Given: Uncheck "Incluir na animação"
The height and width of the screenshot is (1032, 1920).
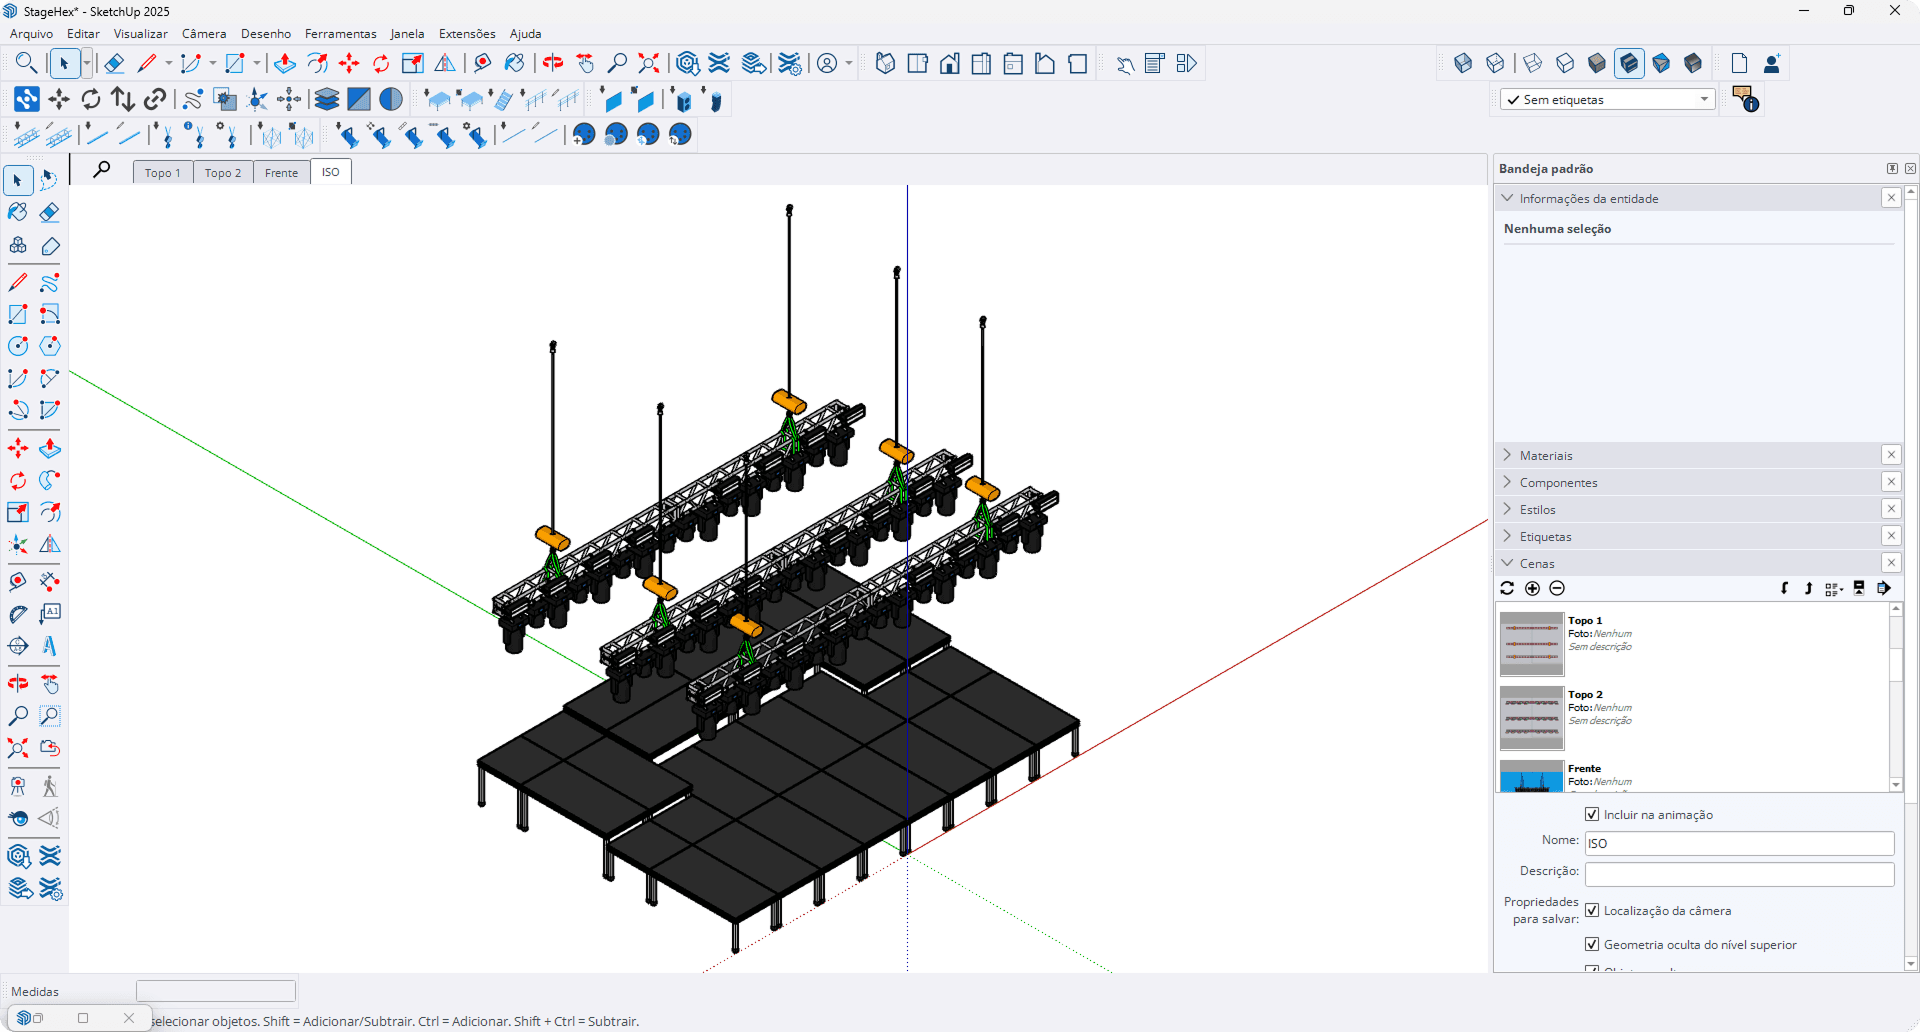Looking at the screenshot, I should [x=1594, y=814].
